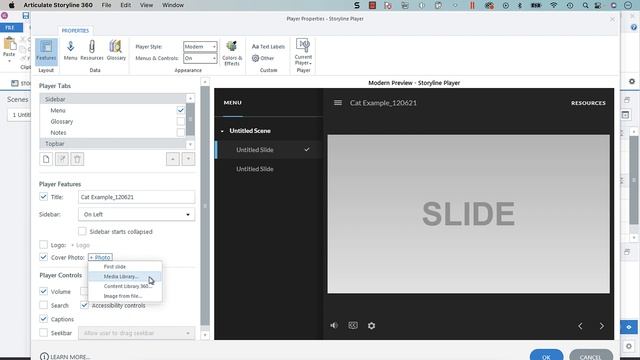Choose Media Library from photo menu
The image size is (640, 360).
click(x=125, y=276)
